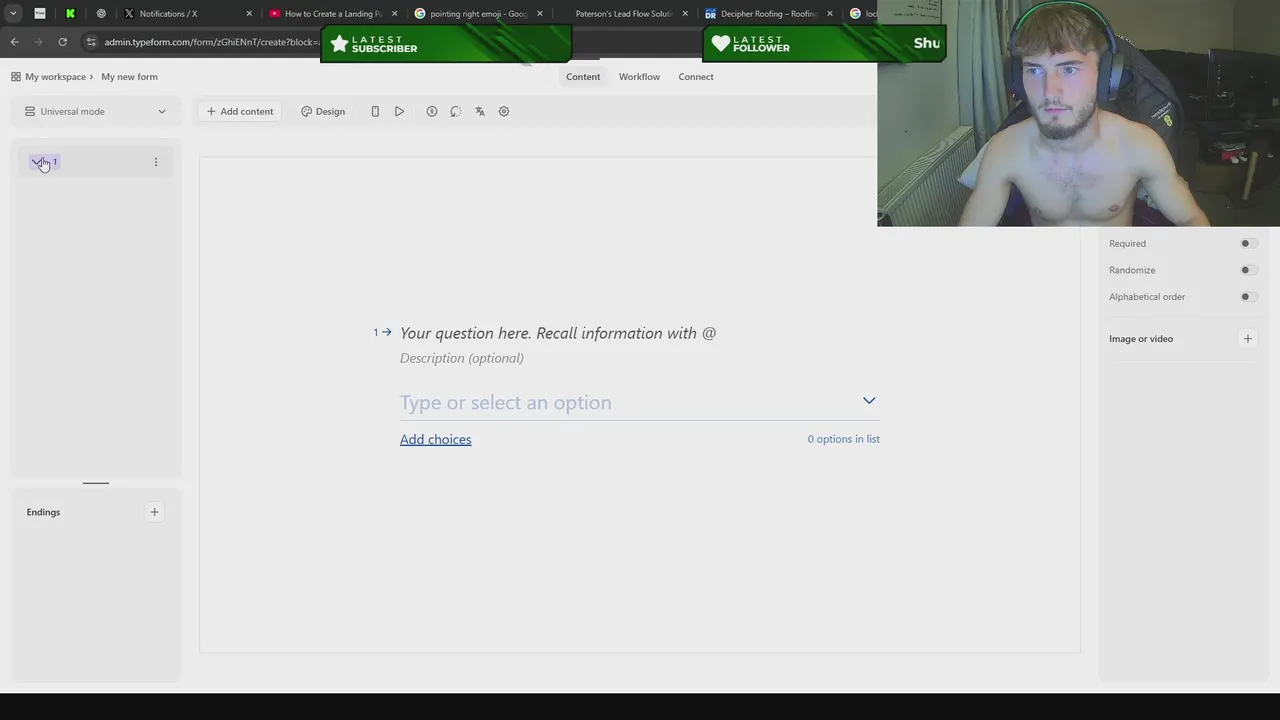This screenshot has height=720, width=1280.
Task: Click the question title placeholder field
Action: 558,333
